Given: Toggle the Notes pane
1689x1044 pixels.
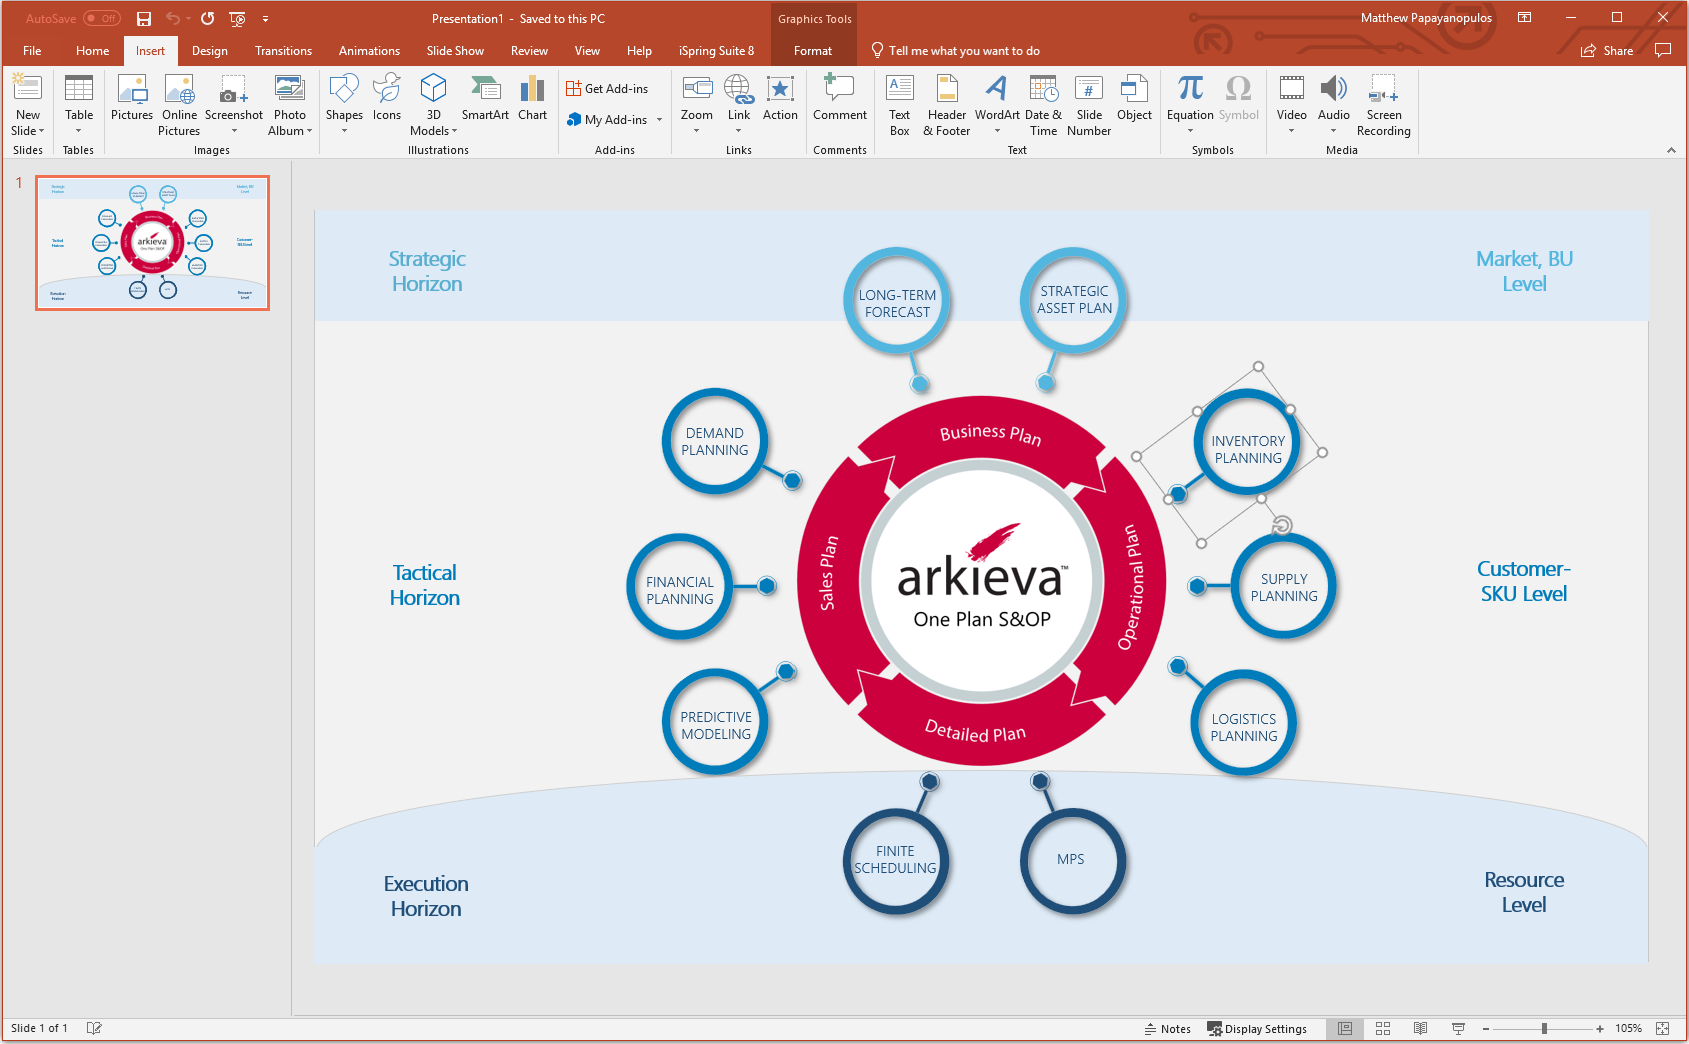Looking at the screenshot, I should (1168, 1028).
